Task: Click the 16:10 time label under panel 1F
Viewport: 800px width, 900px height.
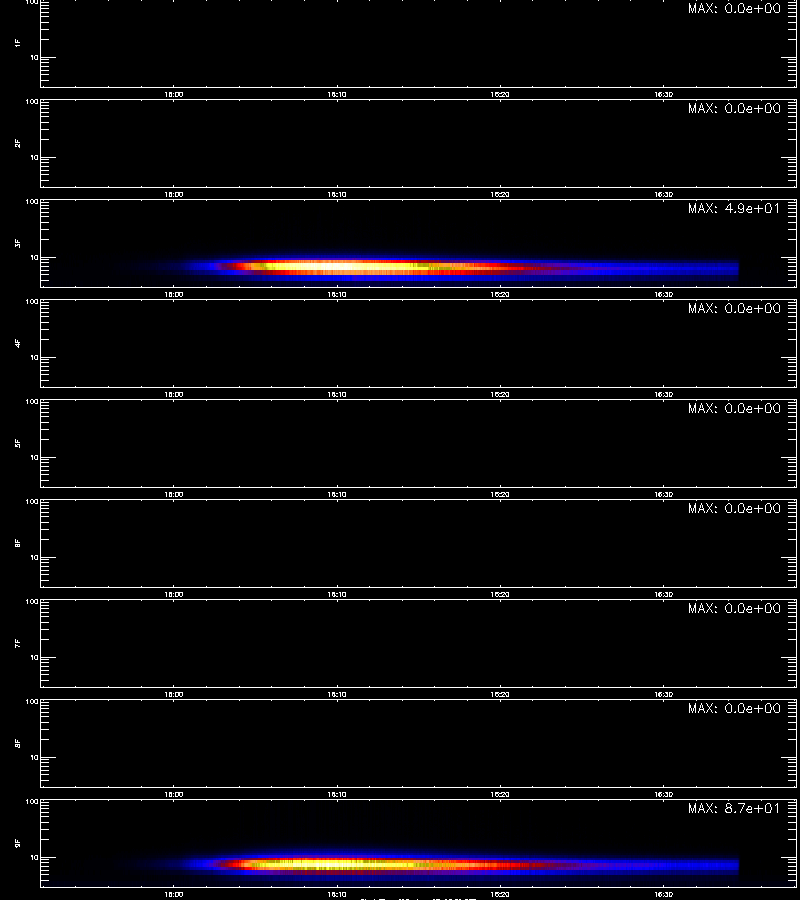Action: [x=337, y=95]
